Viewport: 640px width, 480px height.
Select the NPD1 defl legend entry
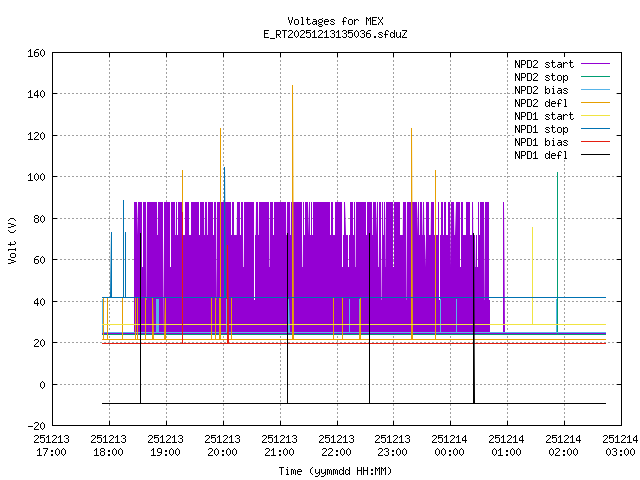[x=541, y=155]
